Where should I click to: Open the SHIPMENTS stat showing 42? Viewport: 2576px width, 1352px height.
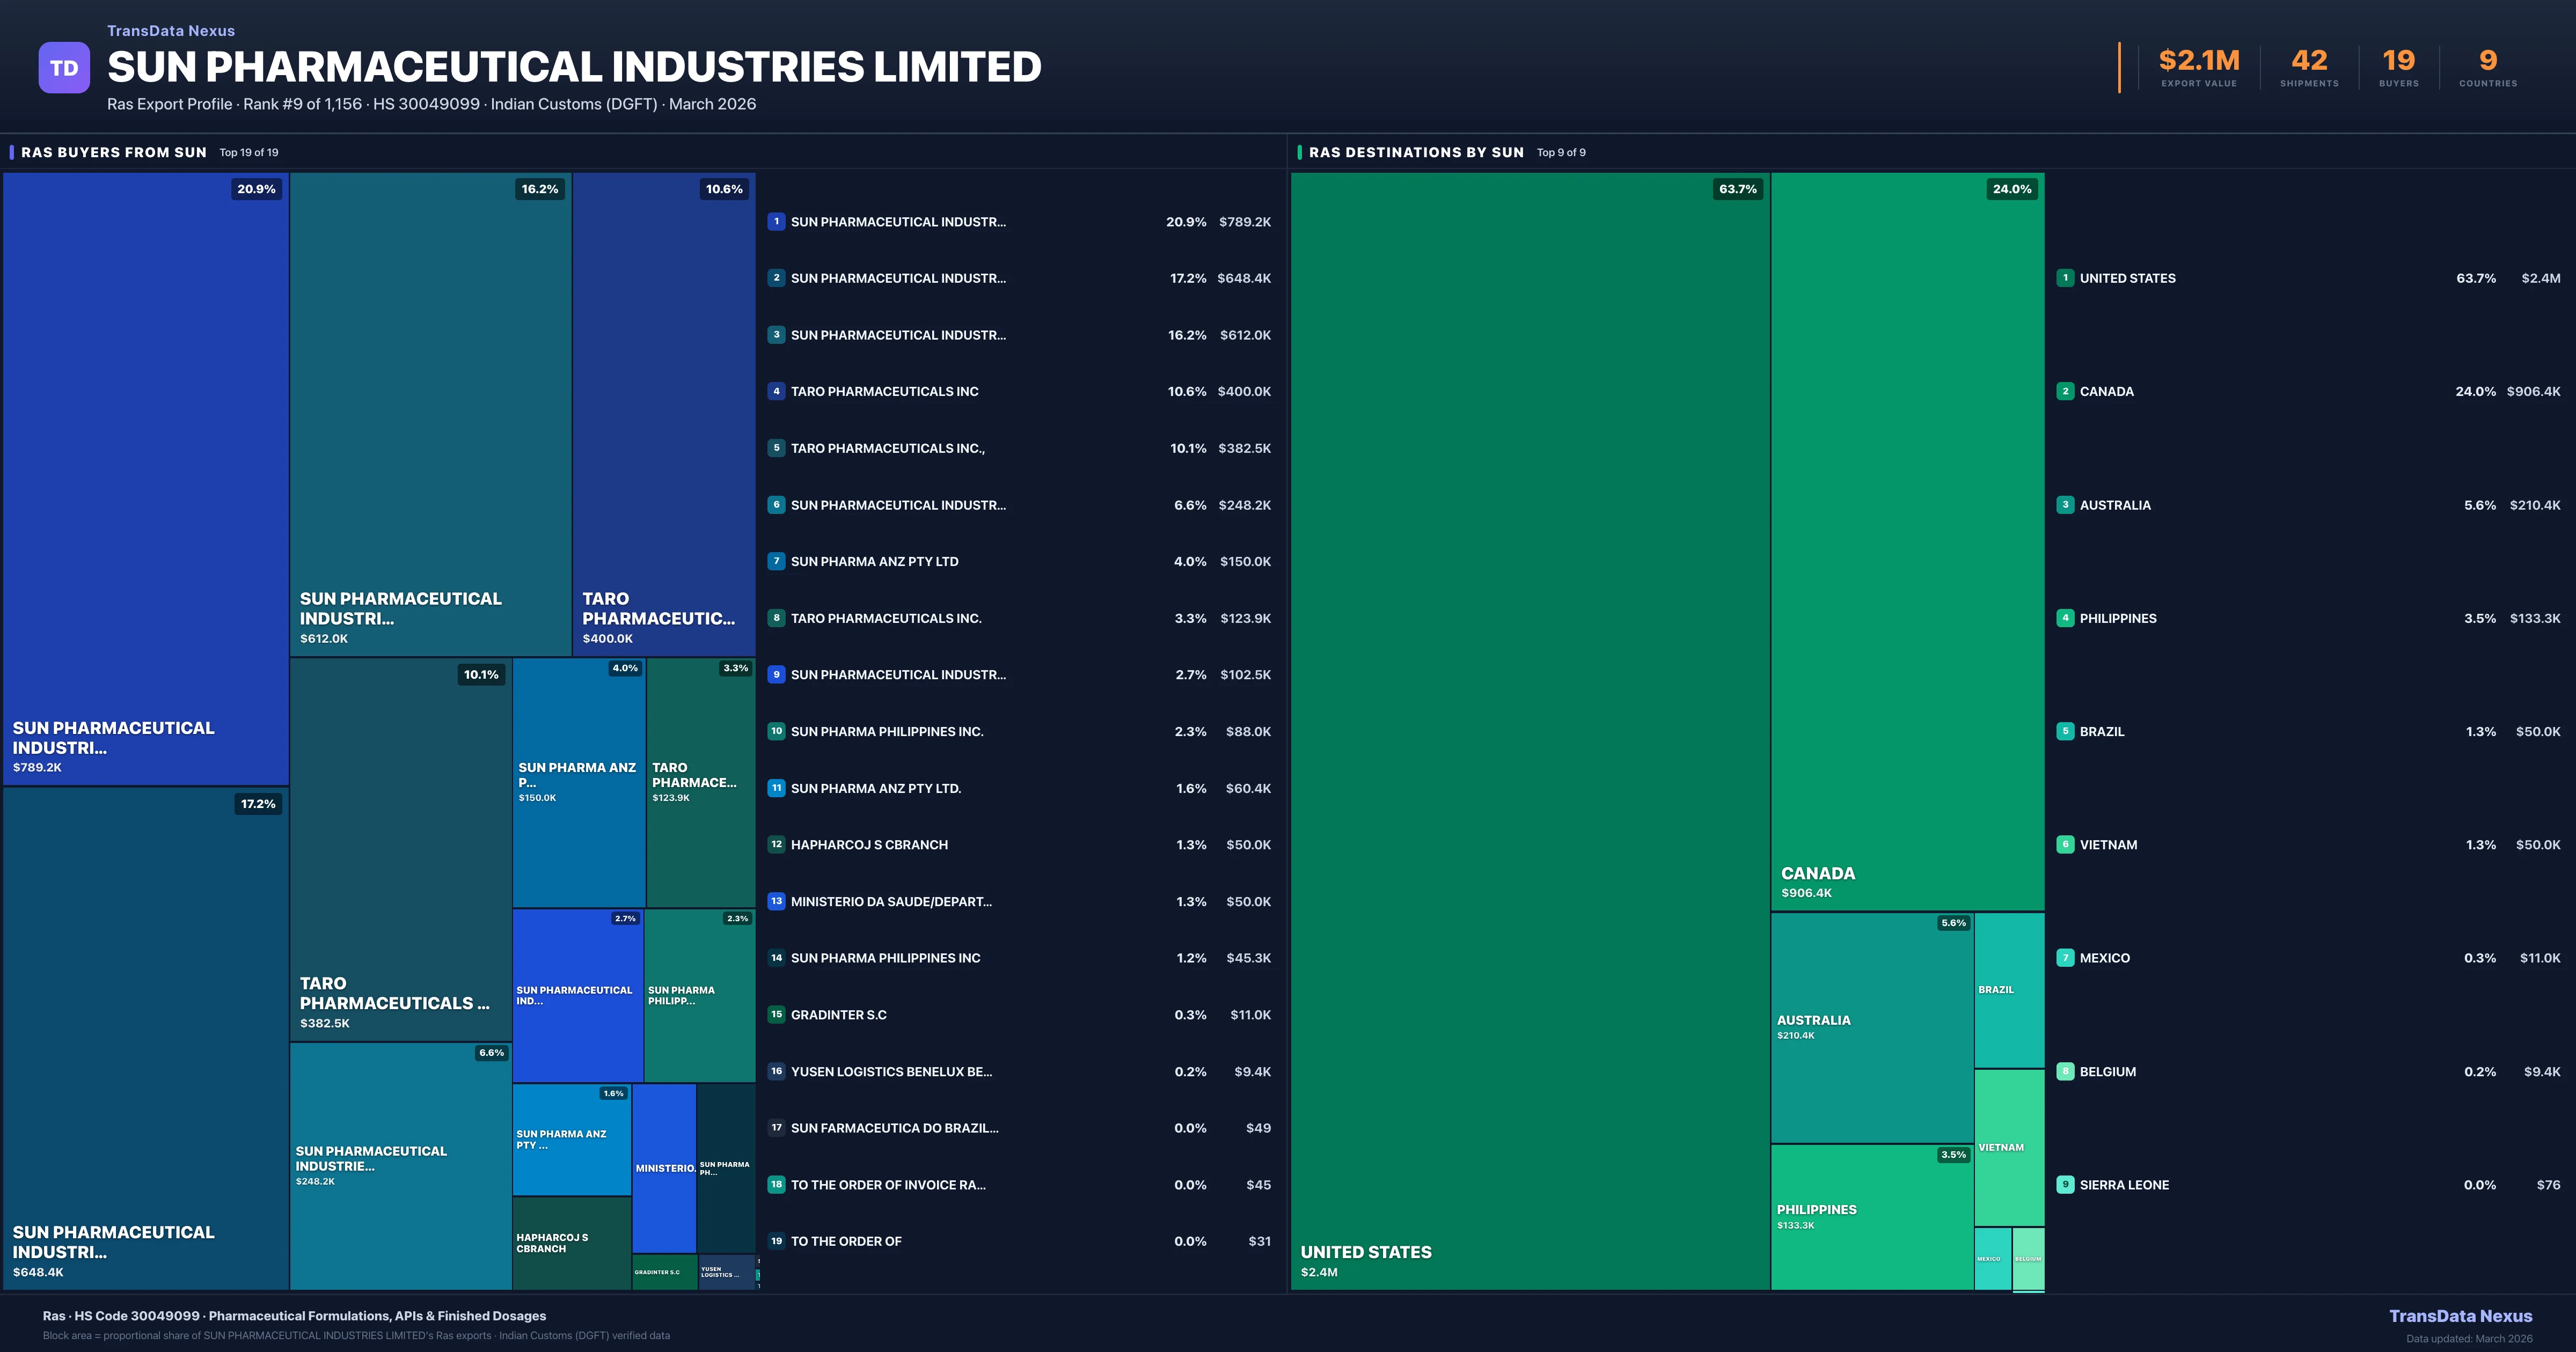tap(2308, 68)
